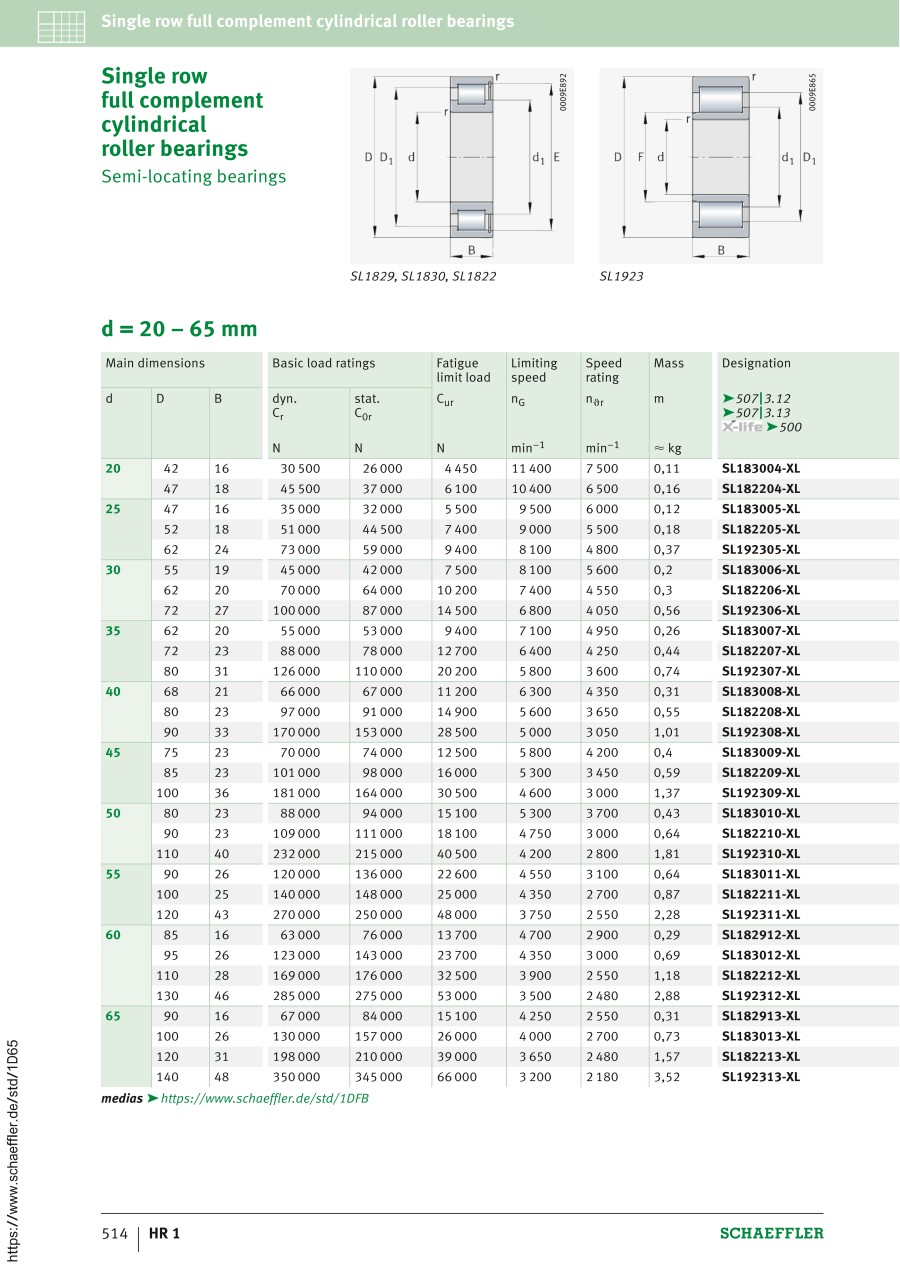Select designation SL183012-XL
900x1272 pixels.
tap(761, 955)
